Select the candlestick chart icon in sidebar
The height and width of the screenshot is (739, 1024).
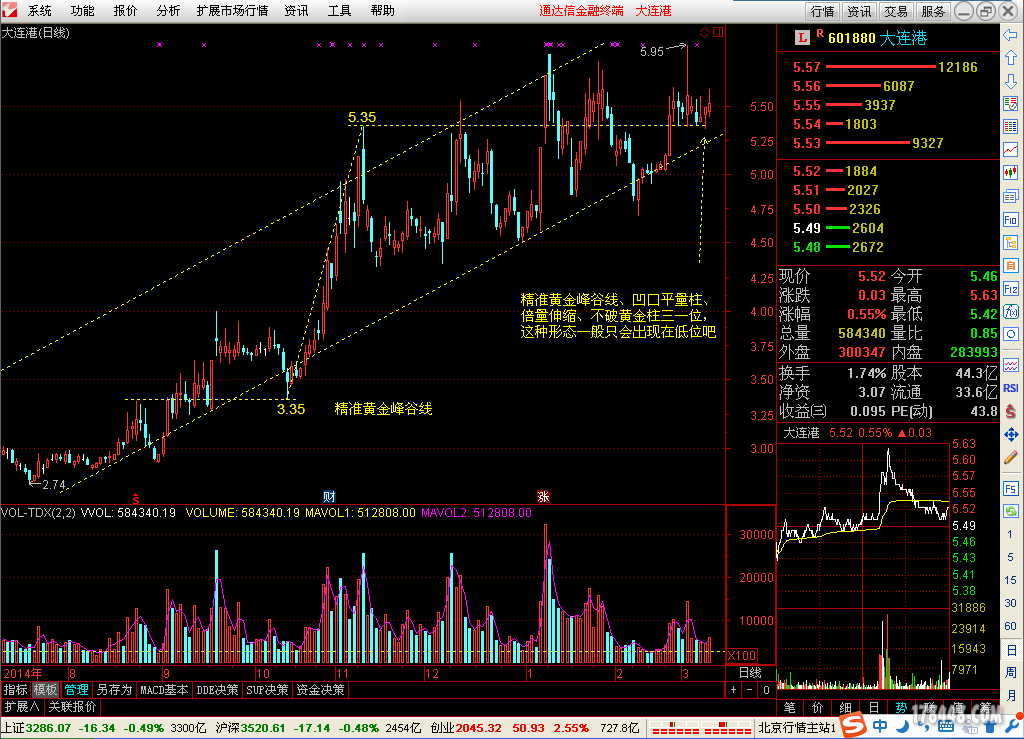1010,173
